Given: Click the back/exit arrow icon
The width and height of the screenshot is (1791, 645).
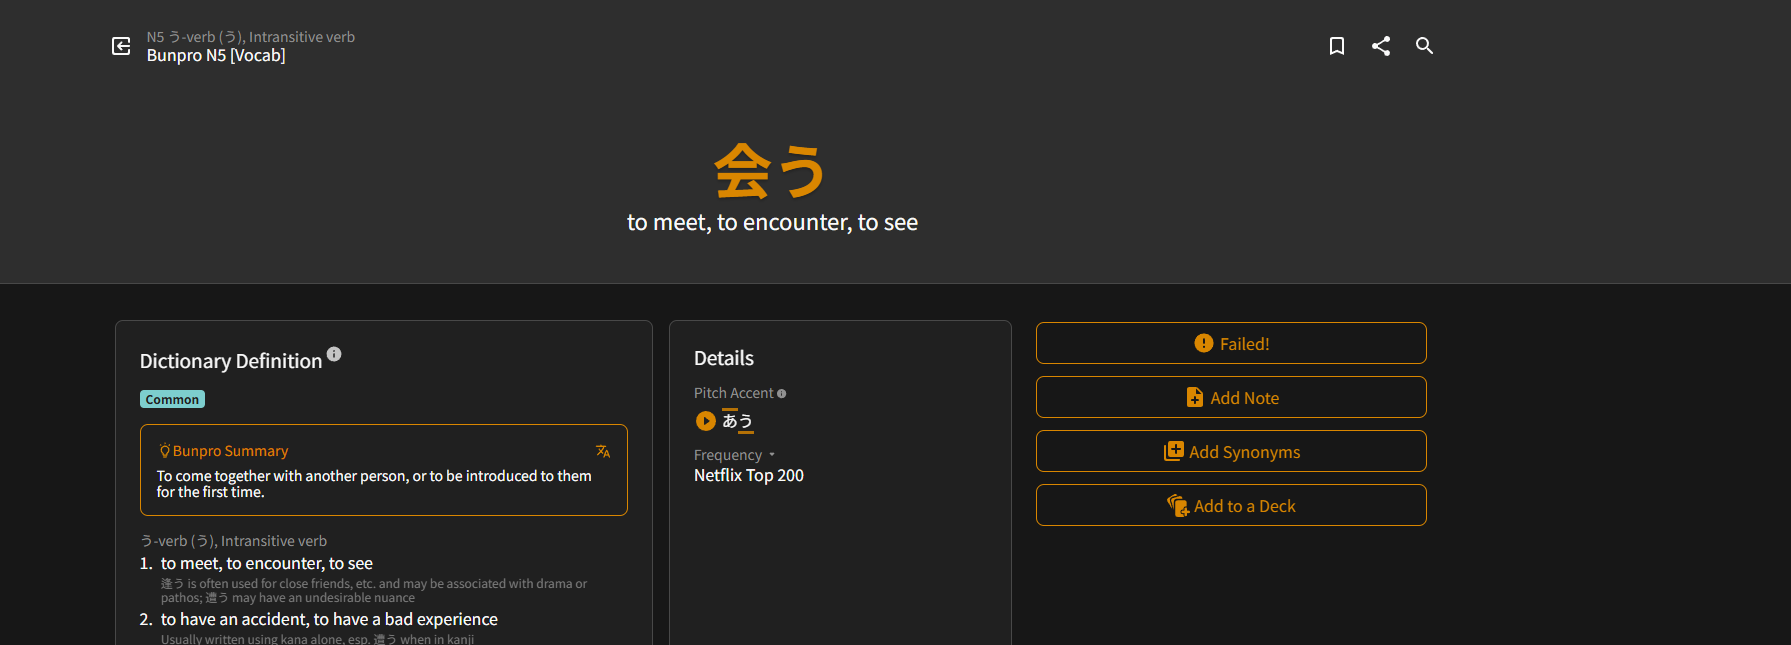Looking at the screenshot, I should (x=121, y=46).
